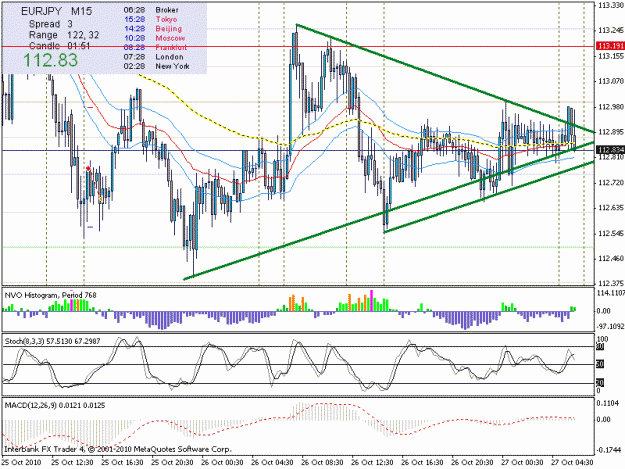Click the 113.070 price axis label
Viewport: 625px width, 469px height.
pos(611,81)
